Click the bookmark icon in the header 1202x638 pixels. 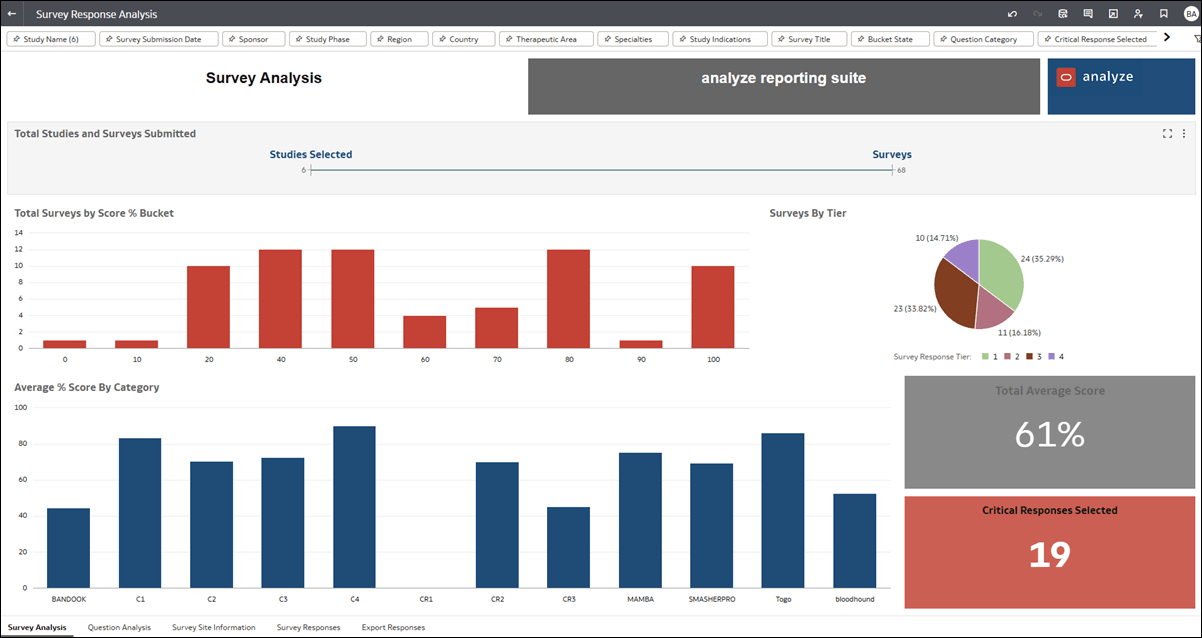(1162, 13)
